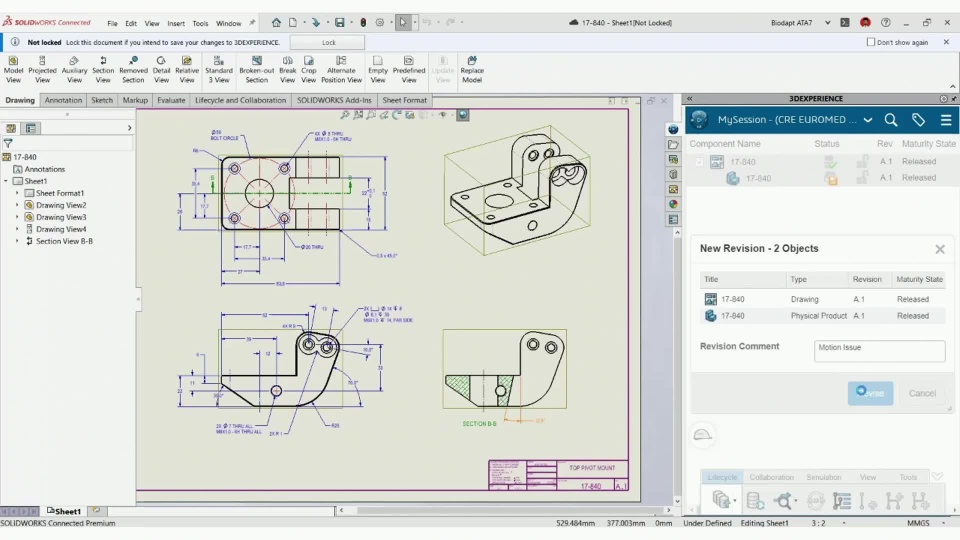
Task: Open the hamburger menu in MySession header
Action: coord(946,120)
